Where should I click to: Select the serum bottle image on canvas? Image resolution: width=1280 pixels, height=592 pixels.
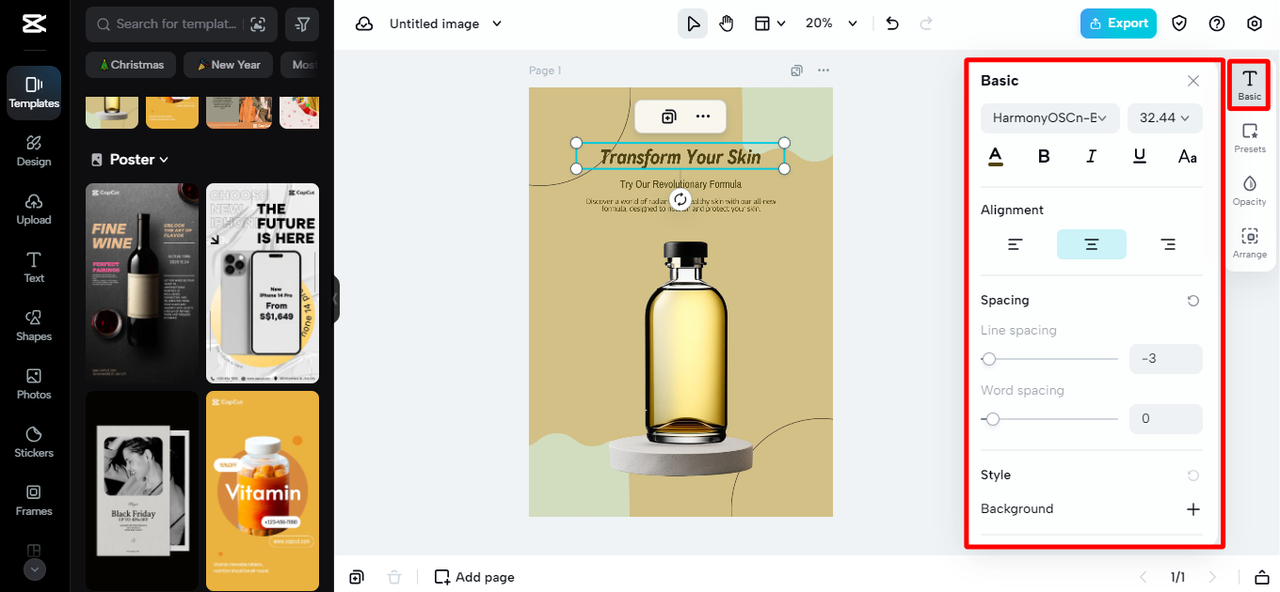pyautogui.click(x=687, y=343)
